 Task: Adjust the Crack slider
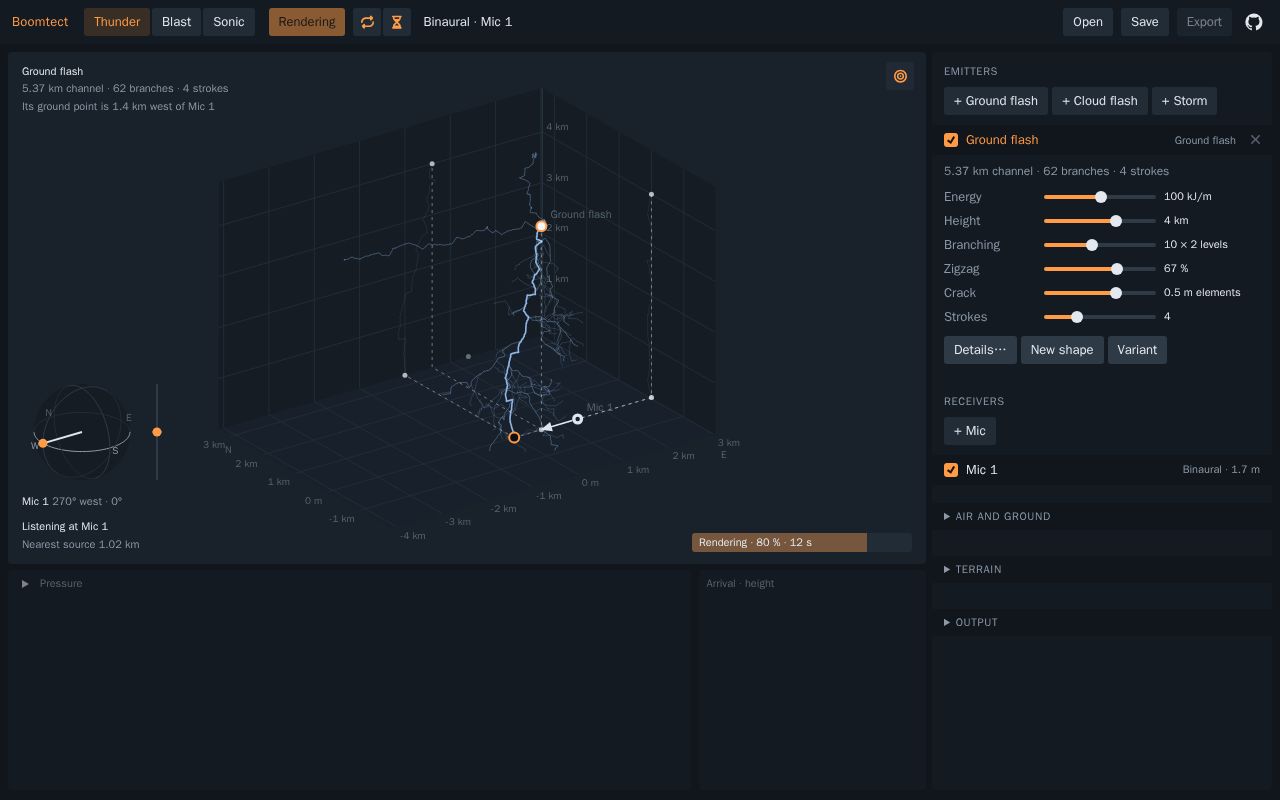tap(1100, 293)
